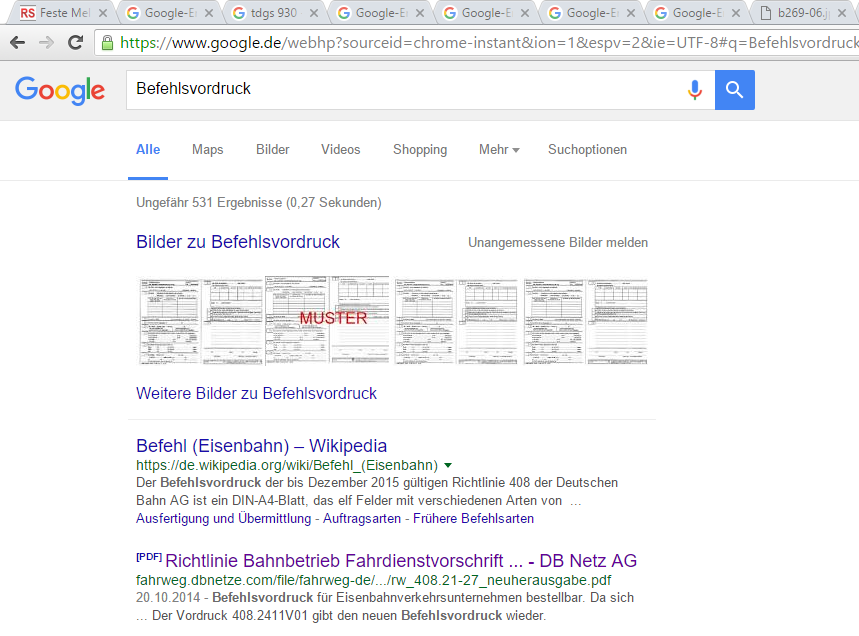Click the Ungefähr 531 Ergebnisse text
Screen dimensions: 859x636
[259, 203]
